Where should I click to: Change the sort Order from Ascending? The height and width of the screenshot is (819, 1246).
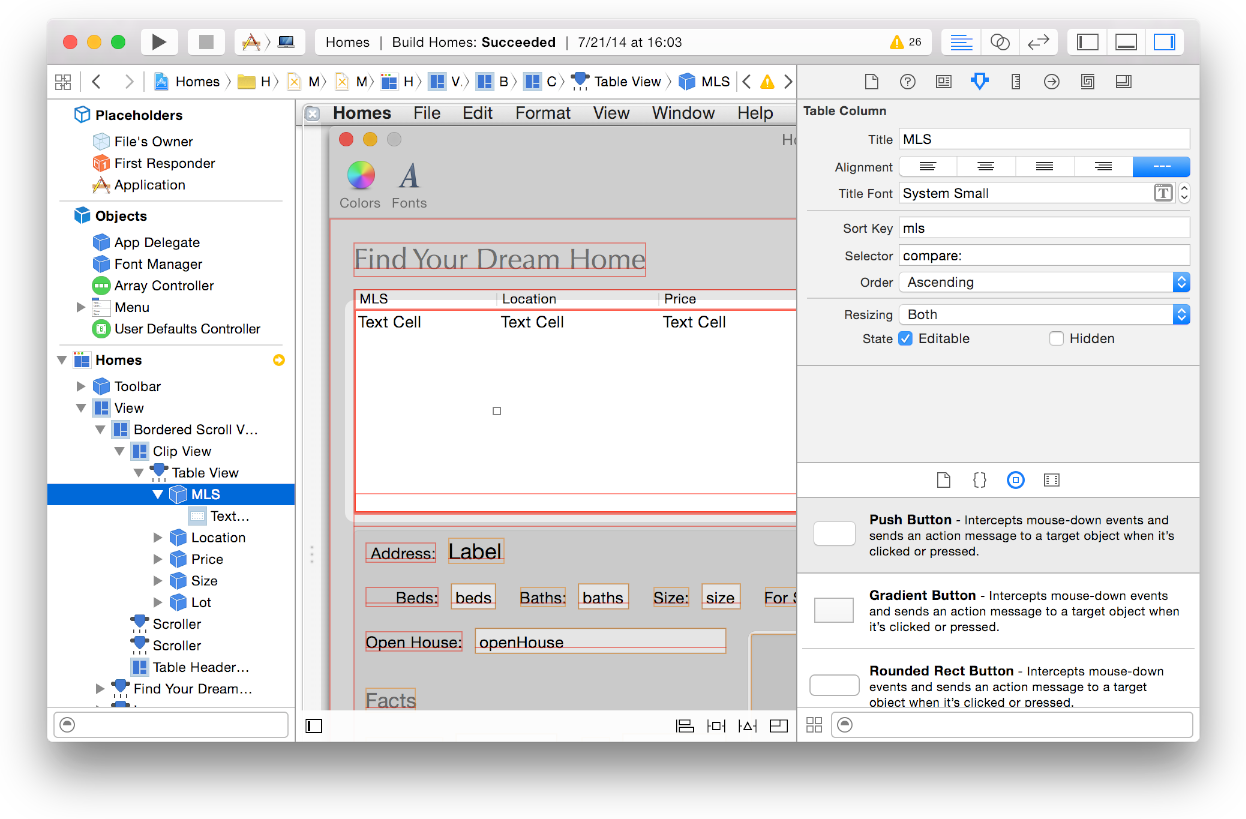pyautogui.click(x=1180, y=281)
